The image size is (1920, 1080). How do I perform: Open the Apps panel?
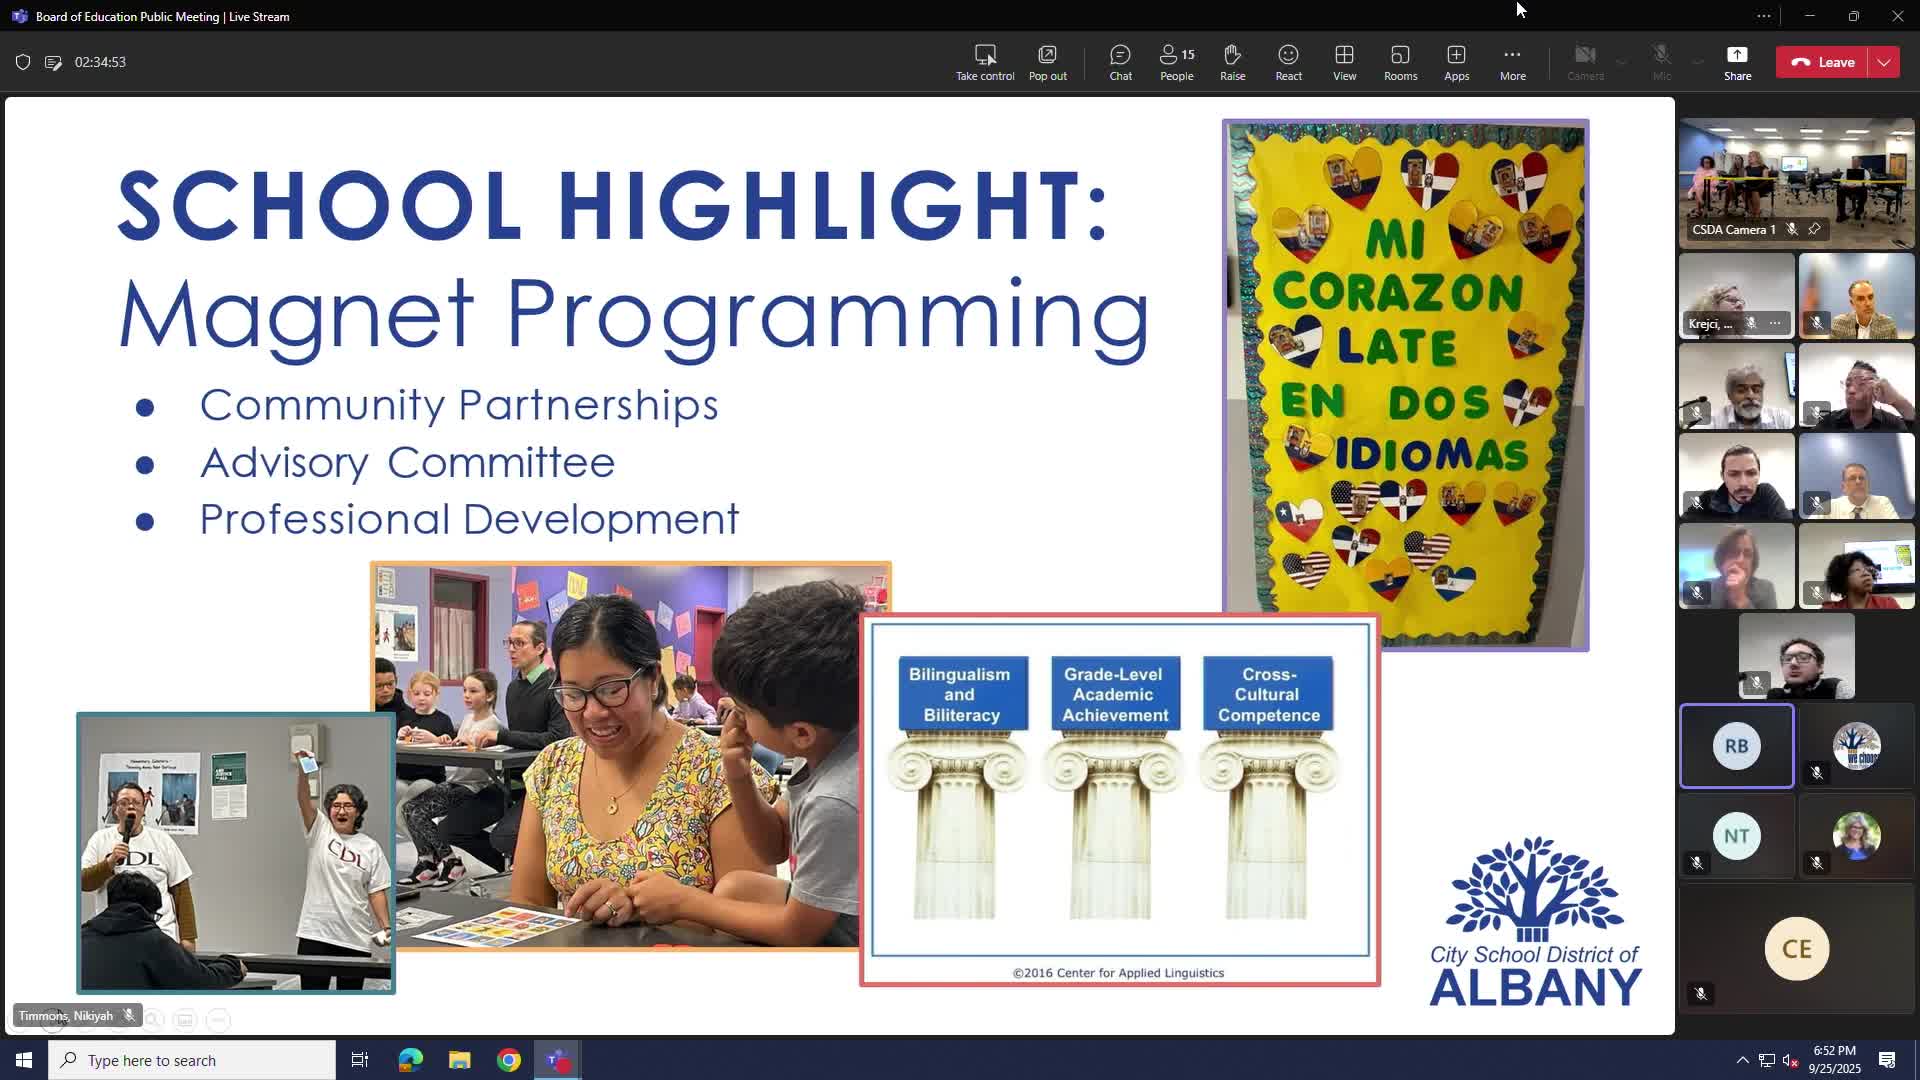pyautogui.click(x=1456, y=62)
